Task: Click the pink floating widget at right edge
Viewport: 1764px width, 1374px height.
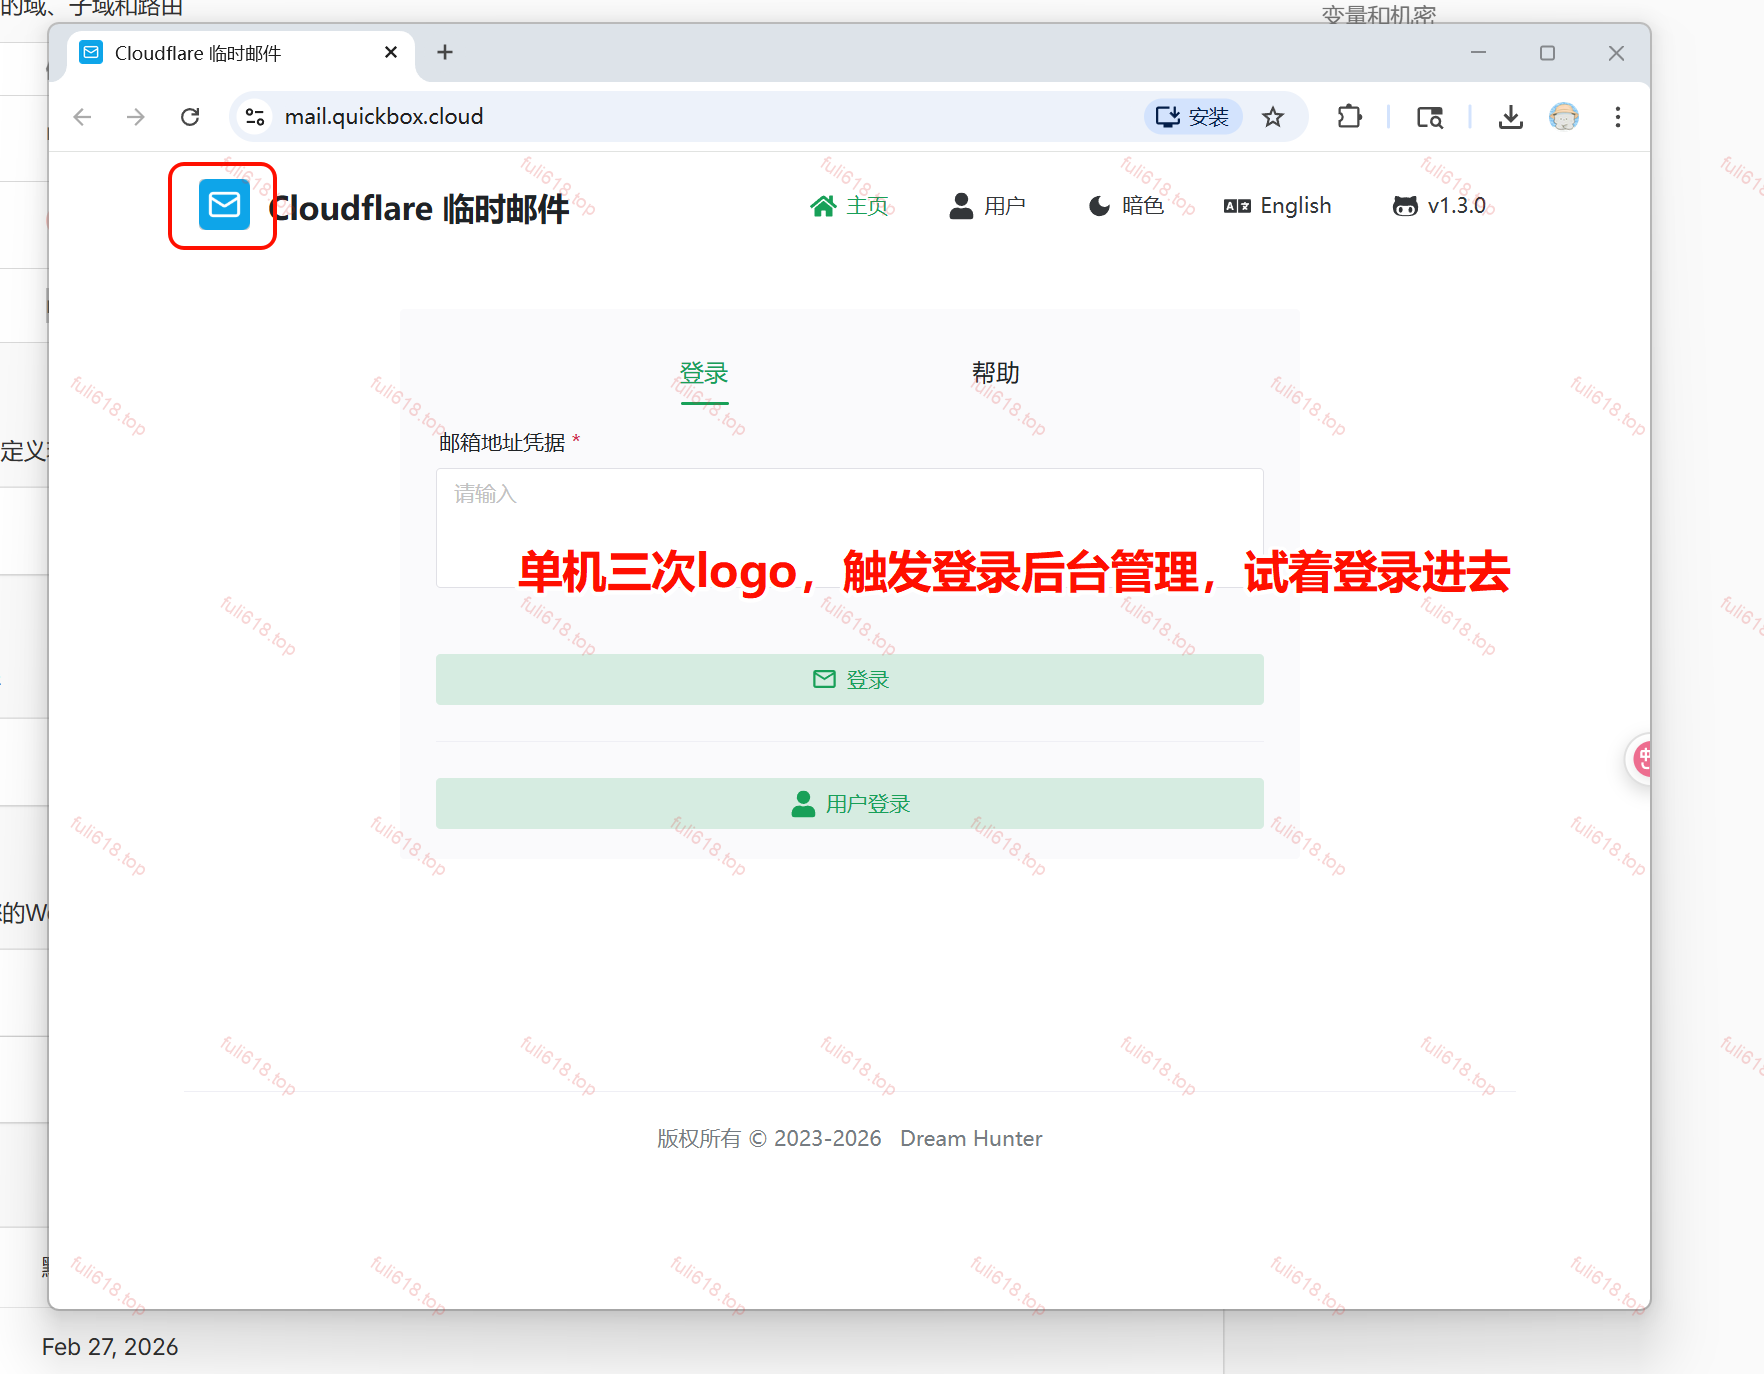Action: point(1641,760)
